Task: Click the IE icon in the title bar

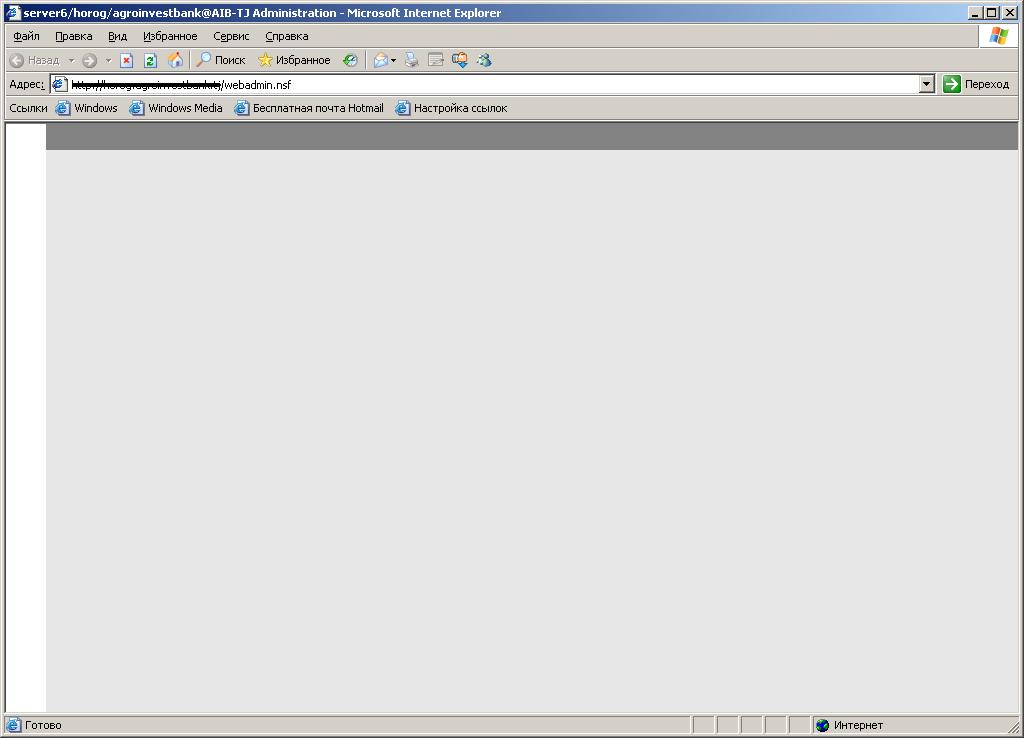Action: 13,12
